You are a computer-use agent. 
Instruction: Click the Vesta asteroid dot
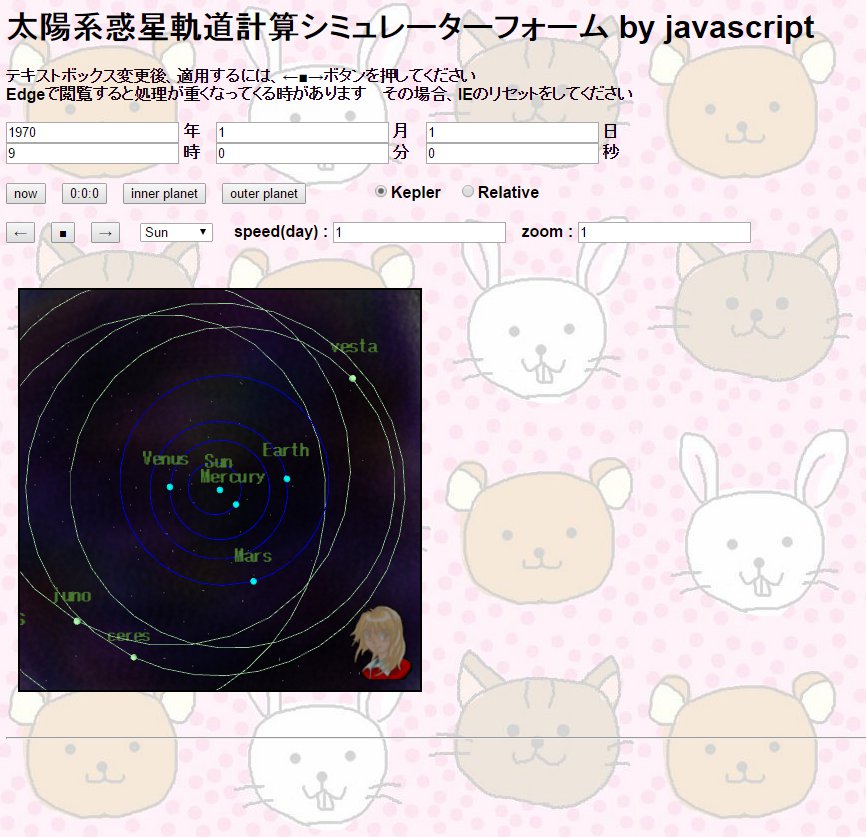pos(353,378)
